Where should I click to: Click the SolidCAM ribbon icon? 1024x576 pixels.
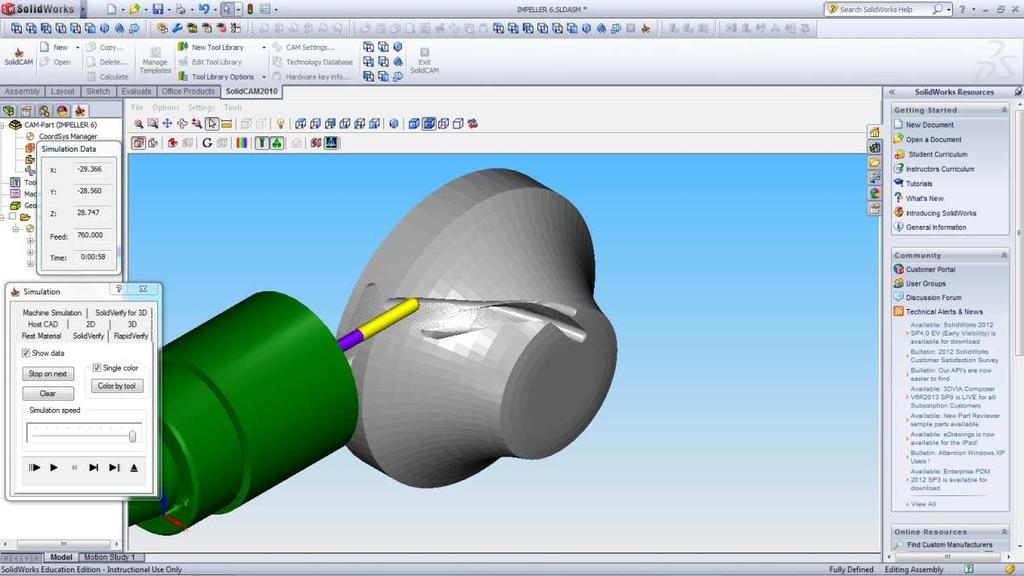(18, 56)
